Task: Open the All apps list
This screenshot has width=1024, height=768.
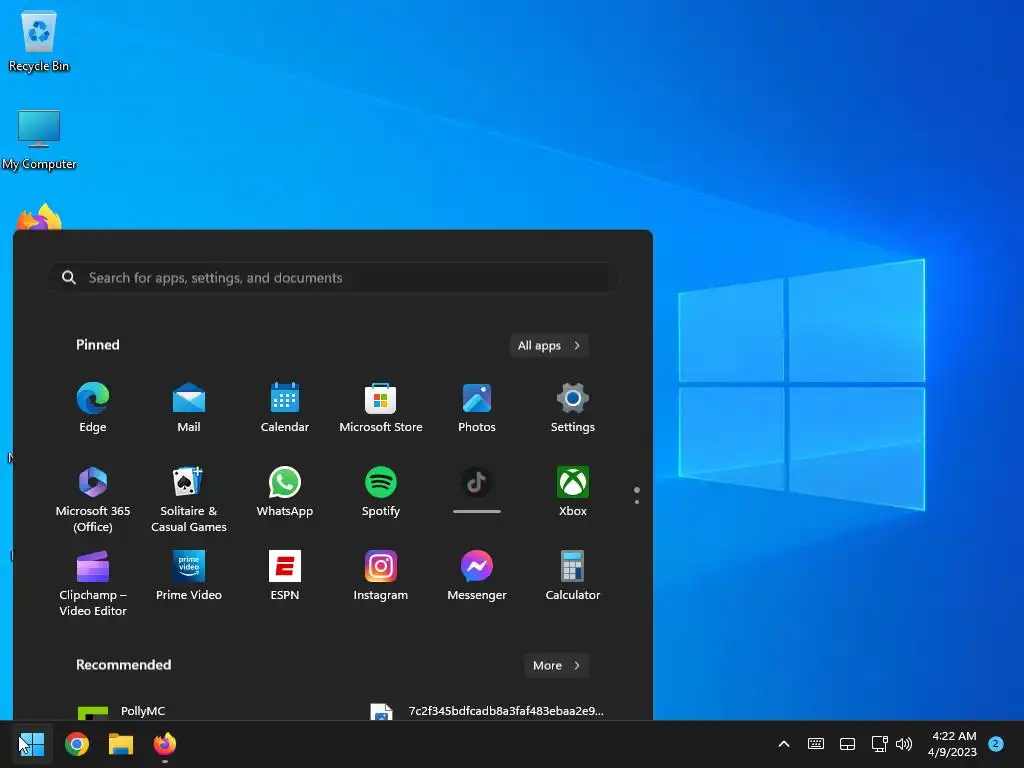Action: pyautogui.click(x=549, y=345)
